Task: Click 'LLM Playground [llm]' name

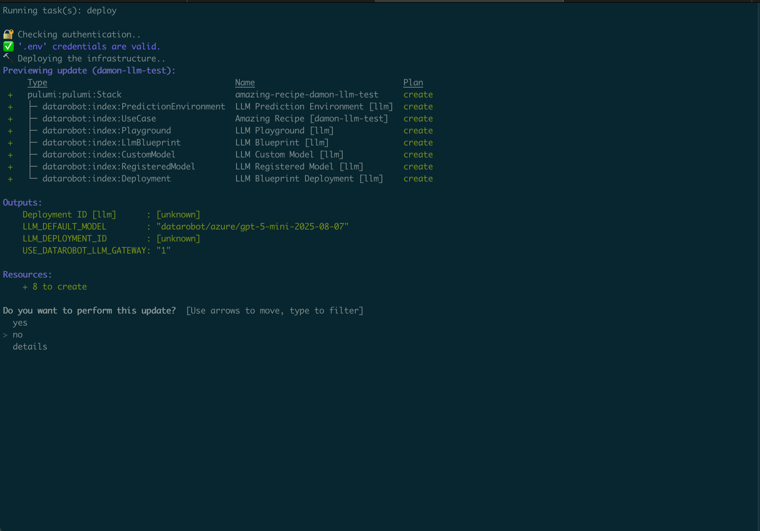Action: click(x=285, y=131)
